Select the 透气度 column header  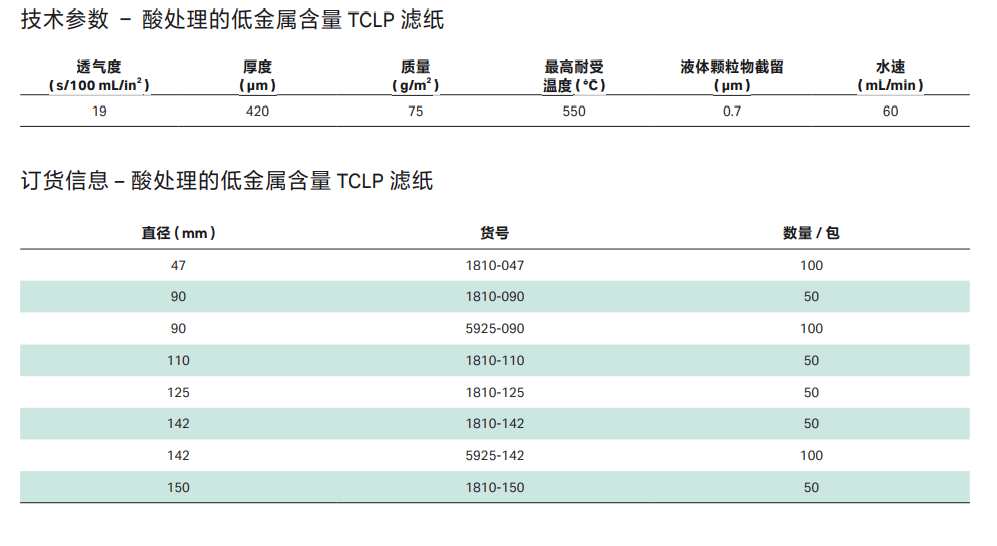tap(99, 67)
